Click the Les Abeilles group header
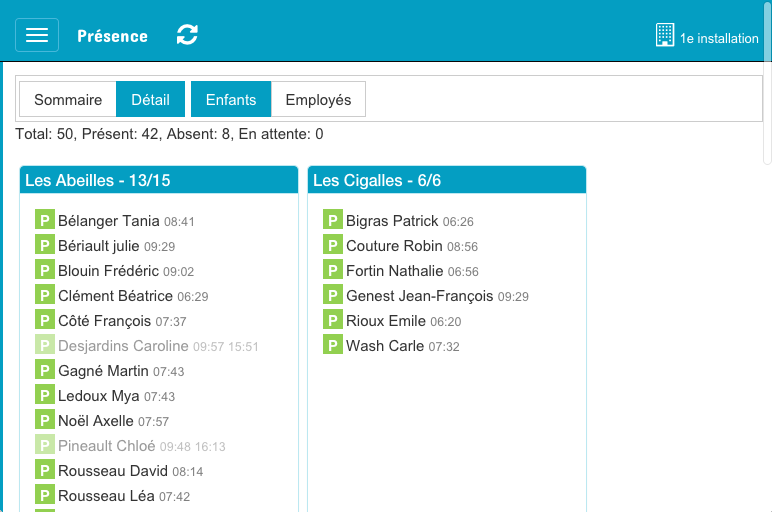 [159, 180]
